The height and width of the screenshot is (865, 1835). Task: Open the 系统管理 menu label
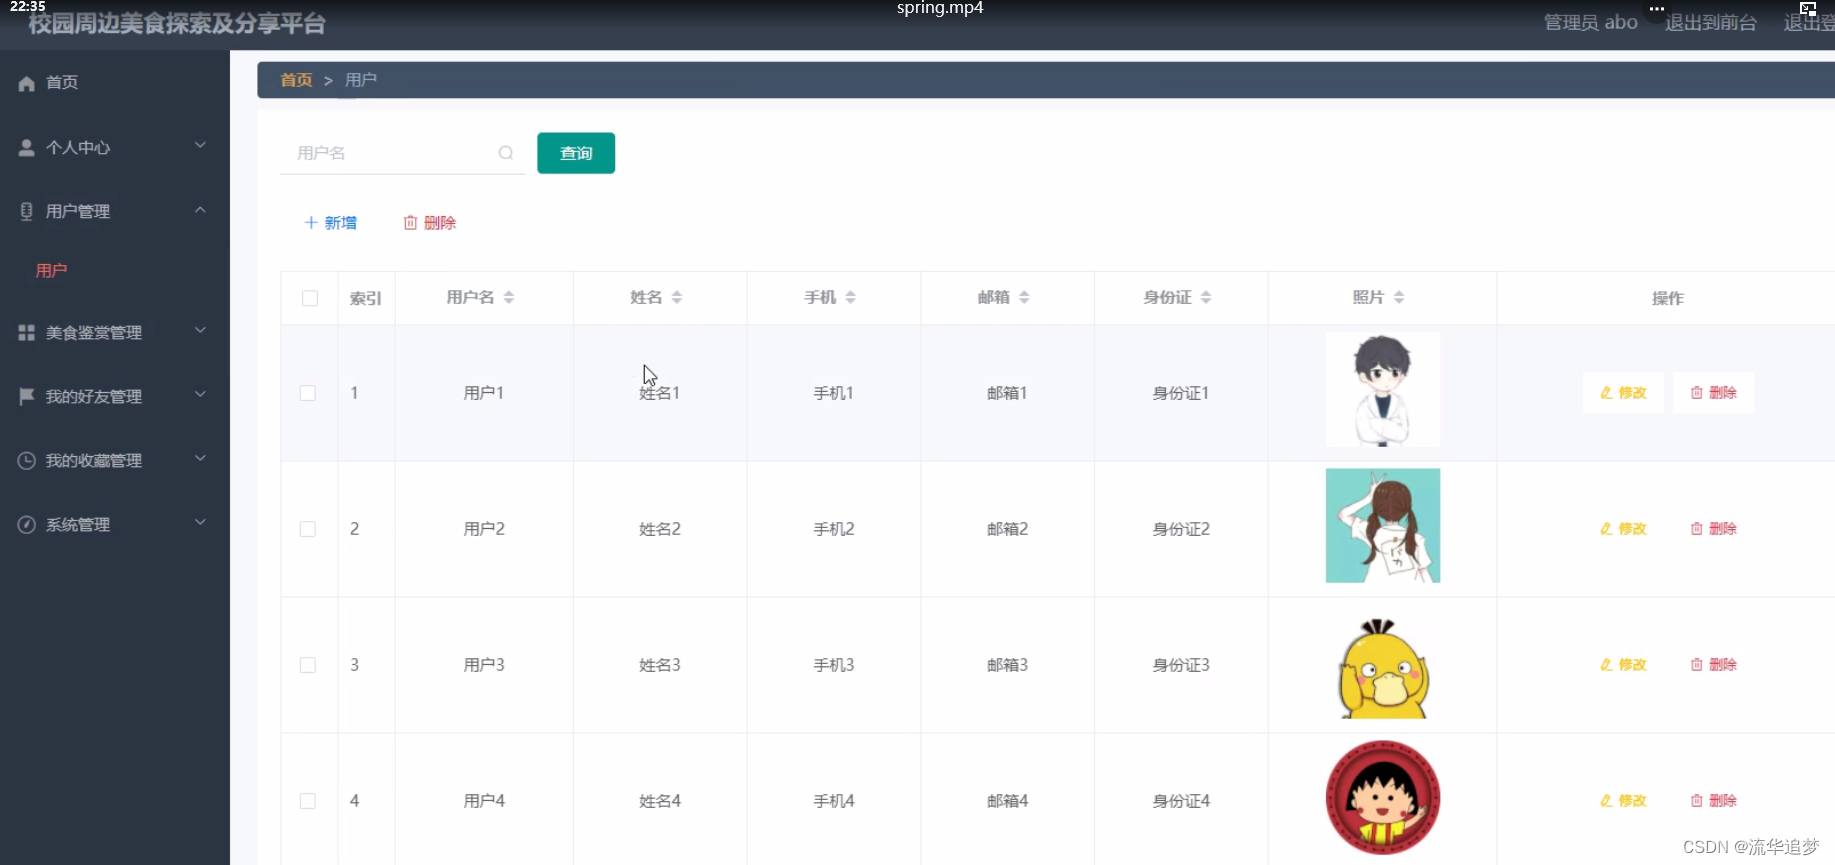(x=78, y=525)
